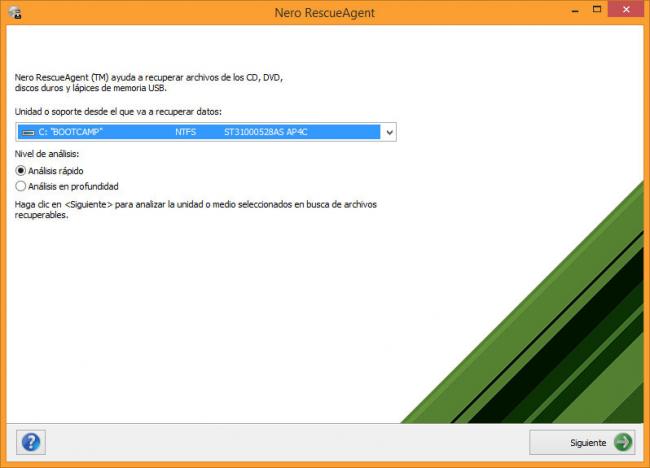
Task: Select the C: "BOOTCAMP" drive entry
Action: coord(199,132)
